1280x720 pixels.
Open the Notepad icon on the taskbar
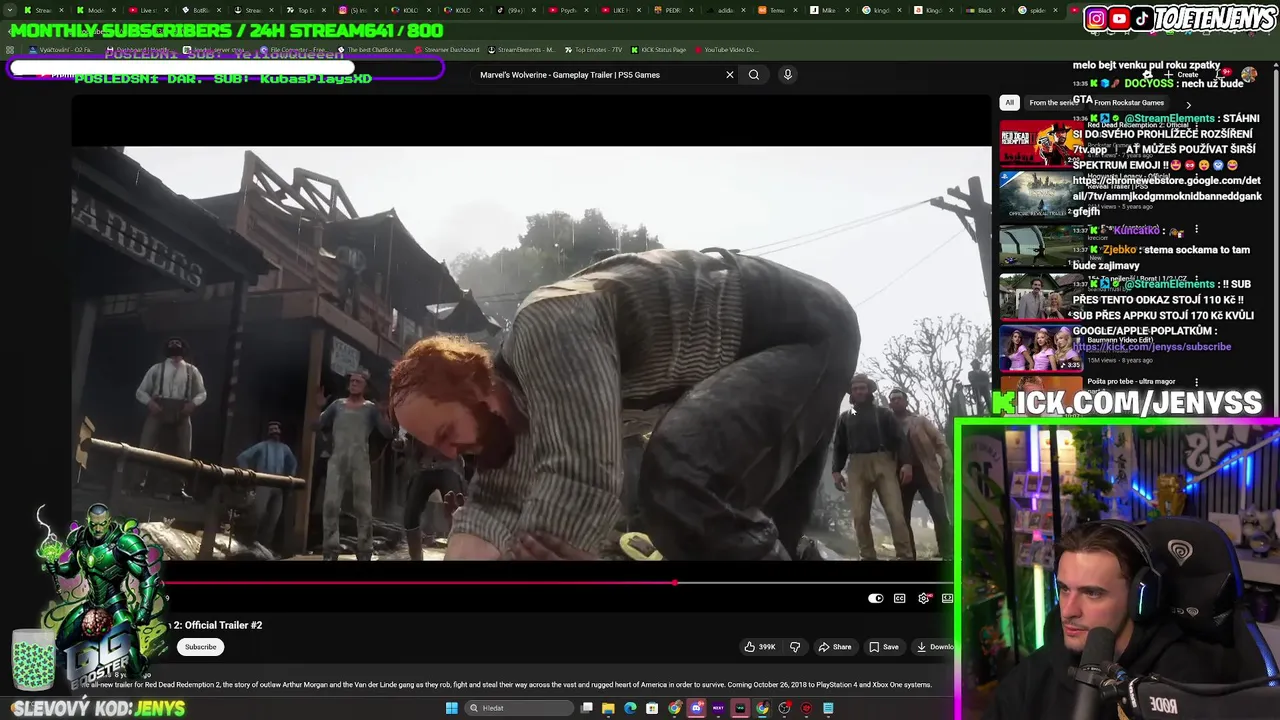[828, 708]
